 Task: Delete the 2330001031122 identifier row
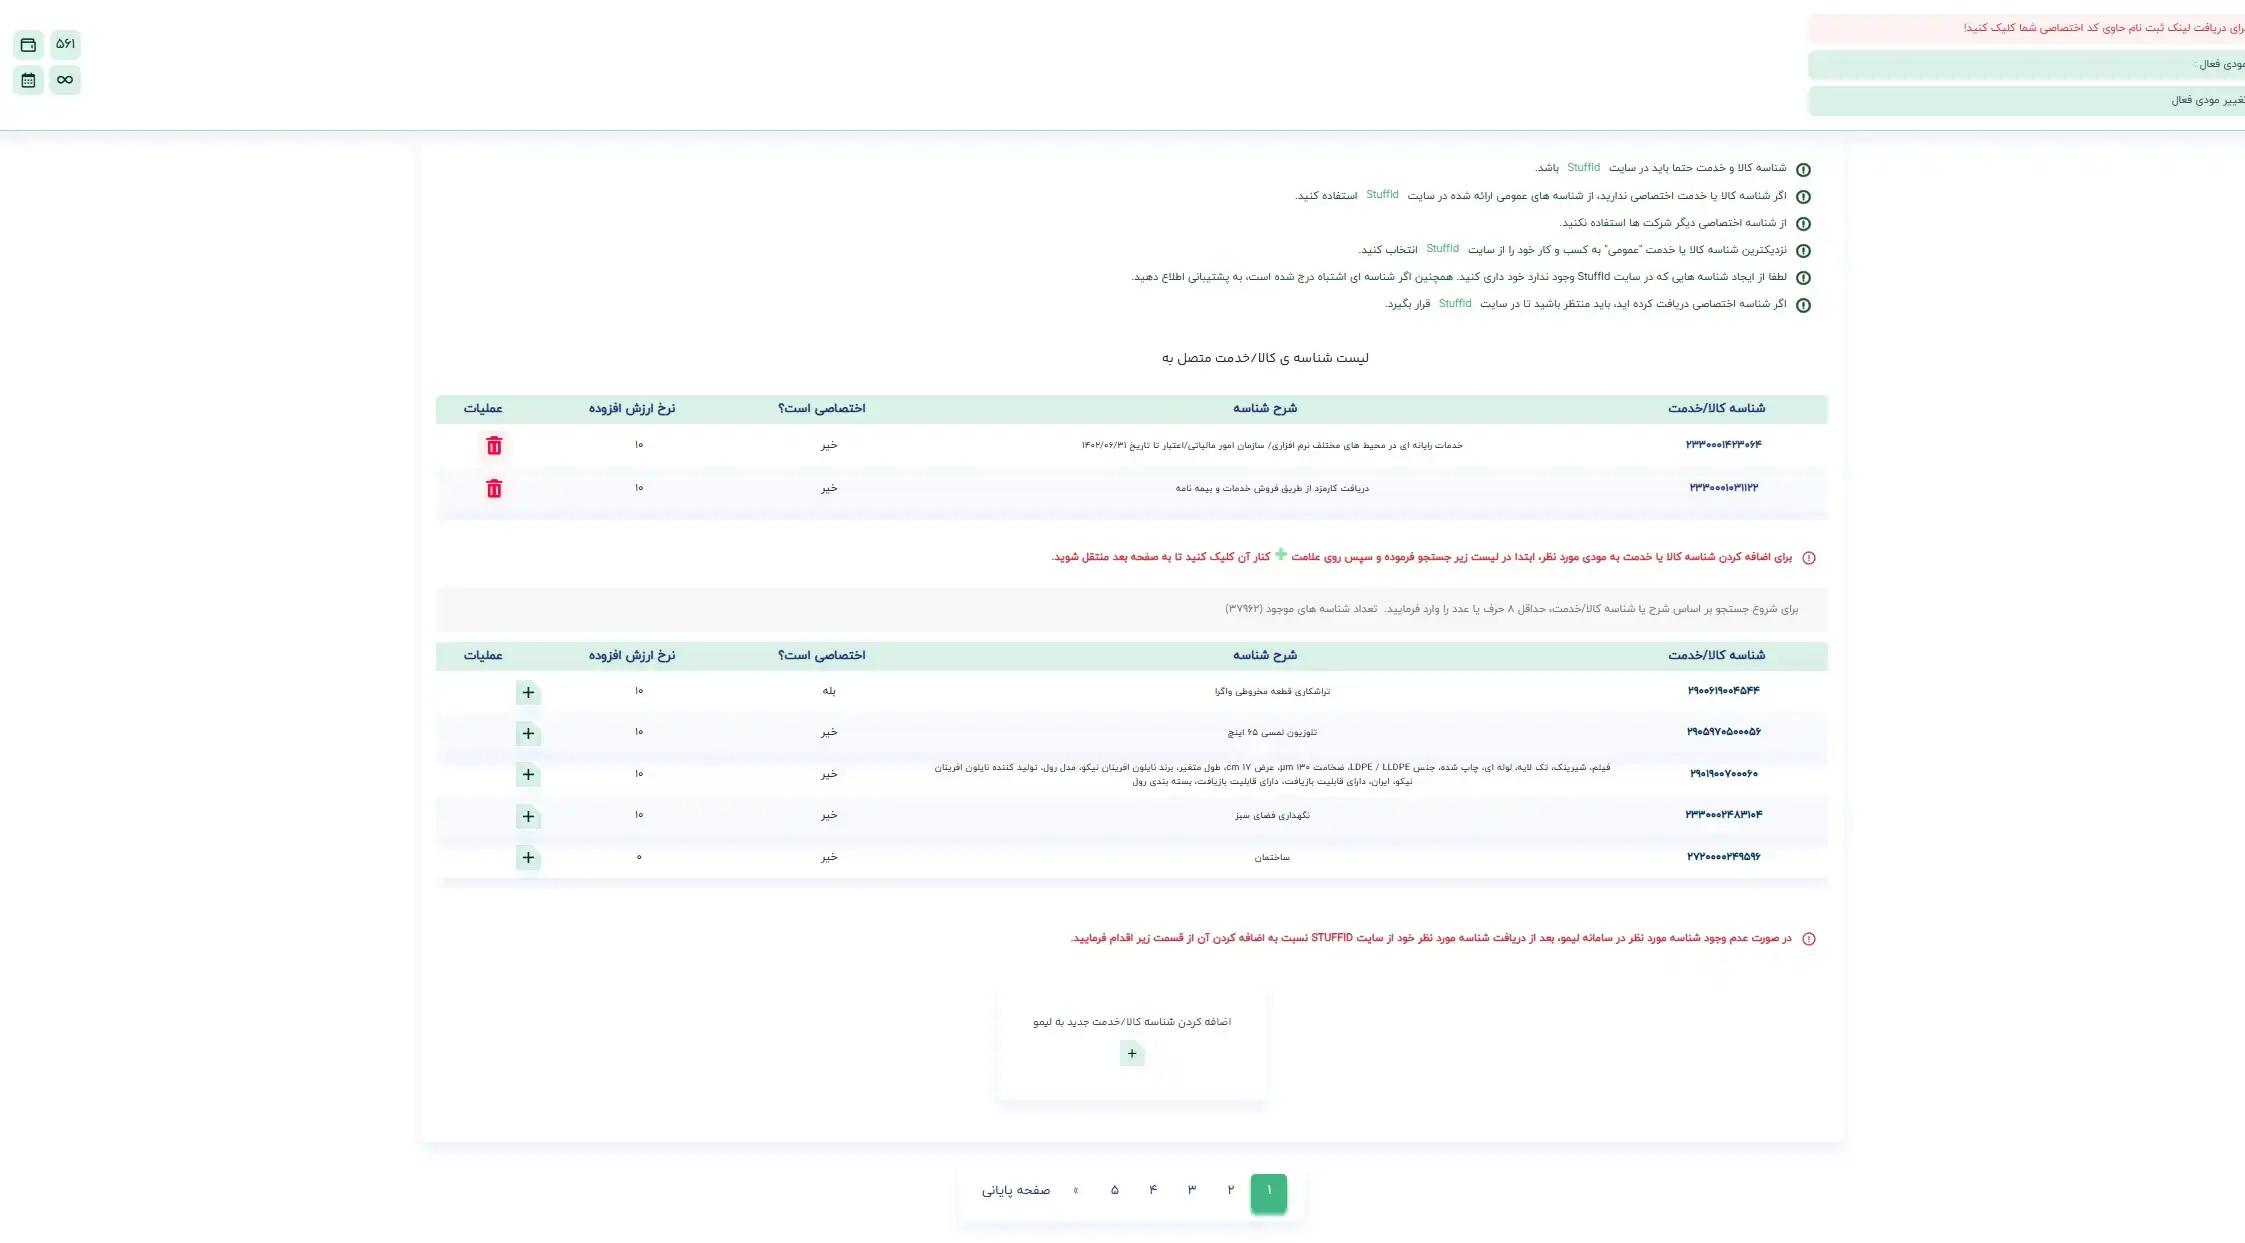click(494, 489)
